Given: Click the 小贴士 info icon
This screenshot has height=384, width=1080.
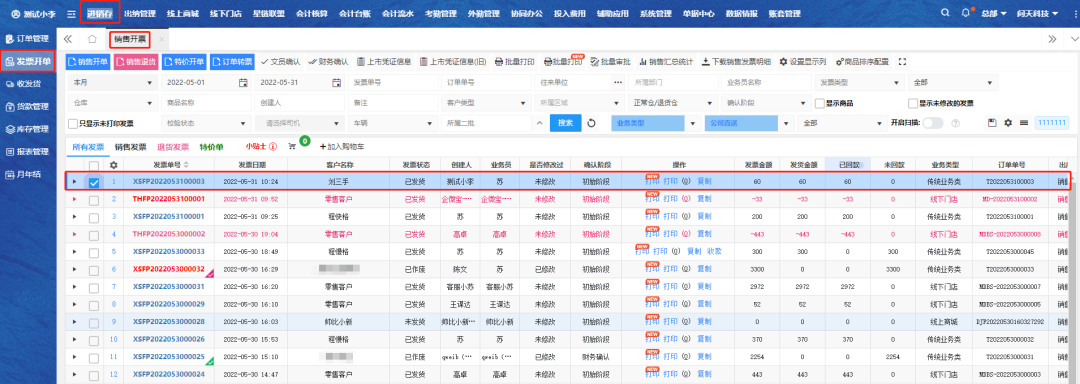Looking at the screenshot, I should (273, 147).
